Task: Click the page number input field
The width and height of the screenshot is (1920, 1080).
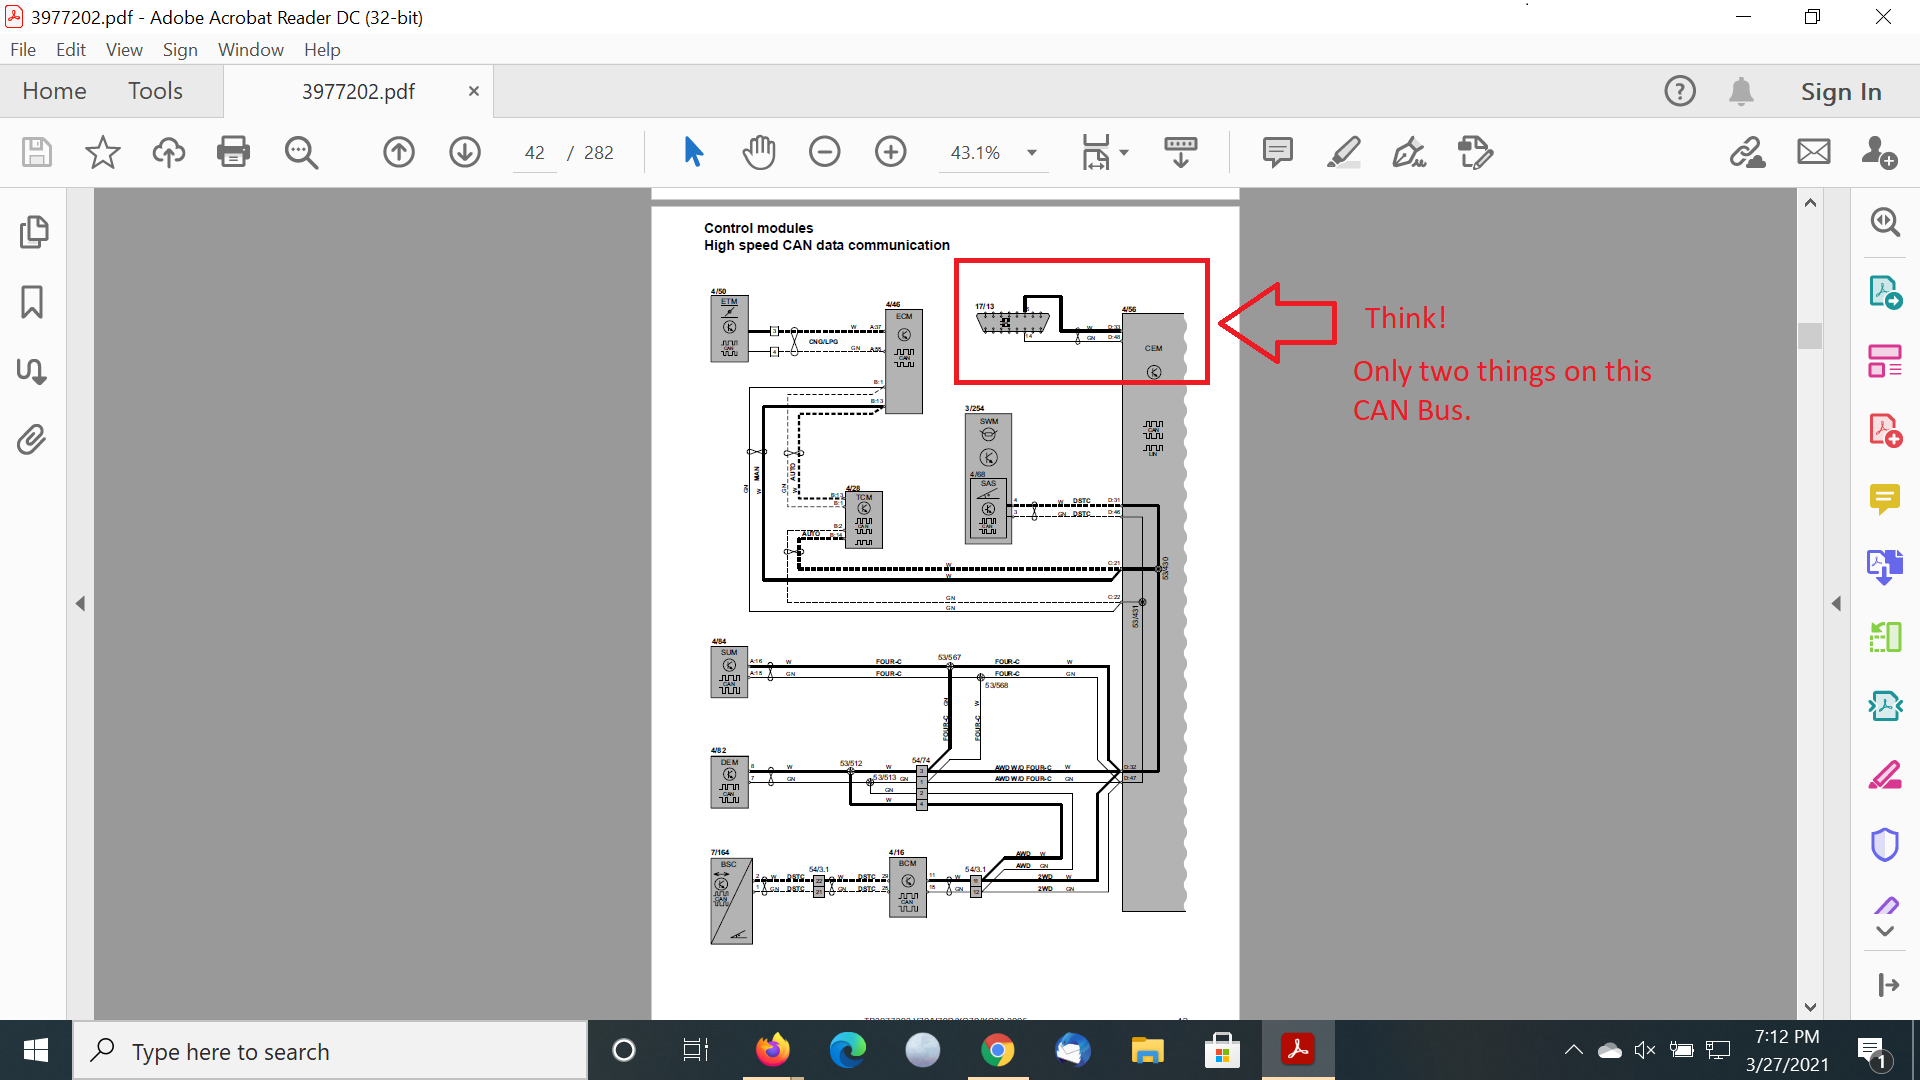Action: pos(535,153)
